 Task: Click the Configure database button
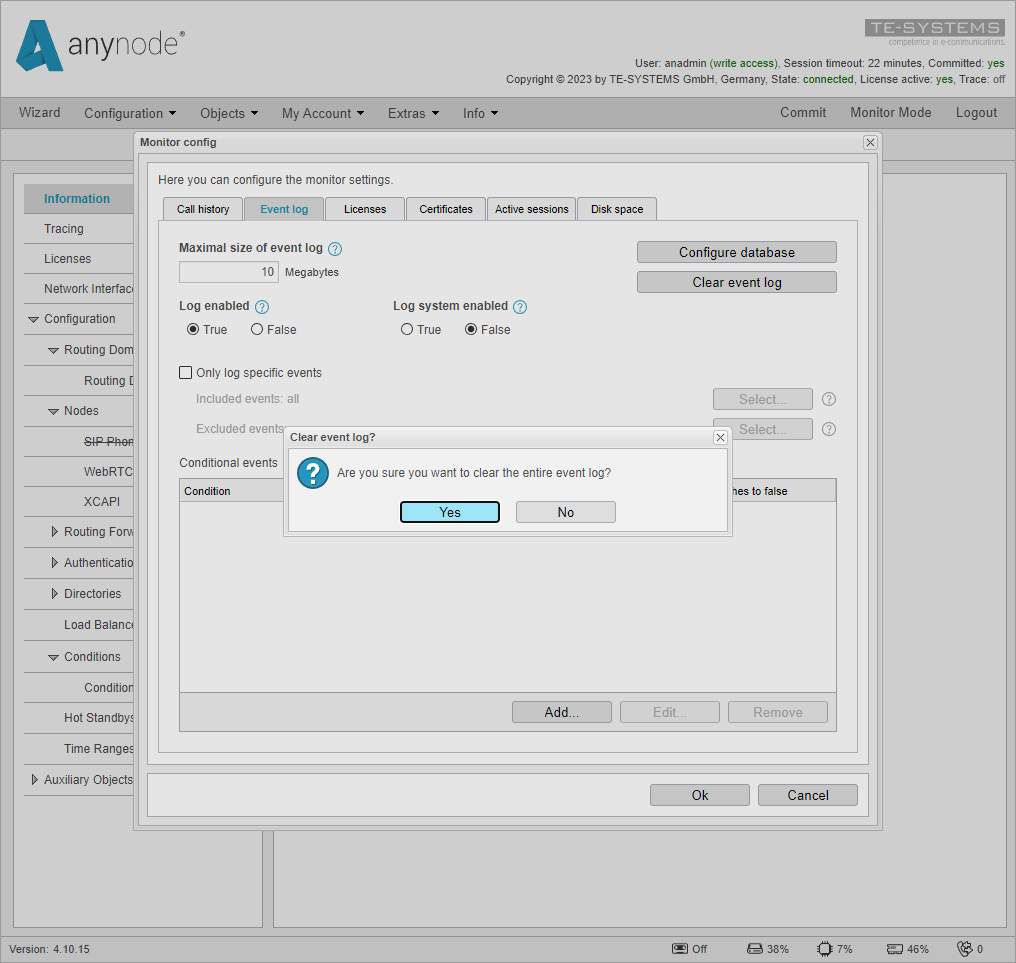736,252
